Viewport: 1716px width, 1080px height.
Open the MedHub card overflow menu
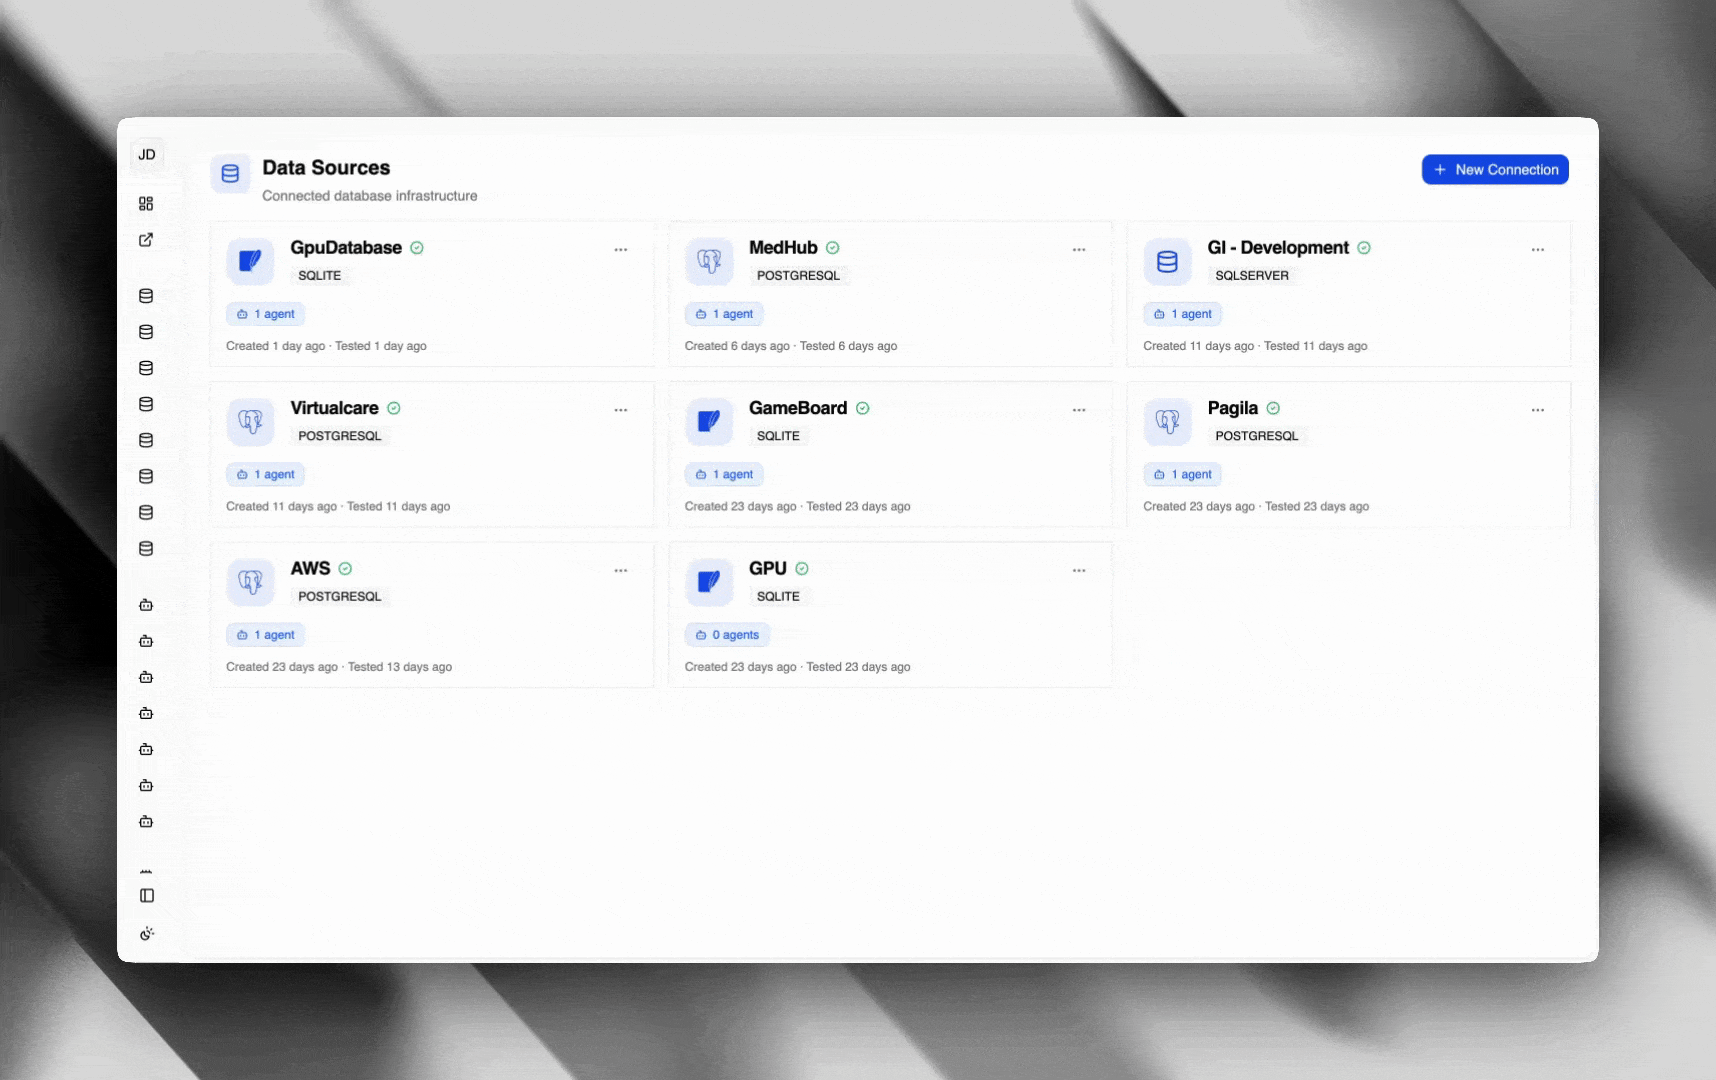coord(1079,249)
